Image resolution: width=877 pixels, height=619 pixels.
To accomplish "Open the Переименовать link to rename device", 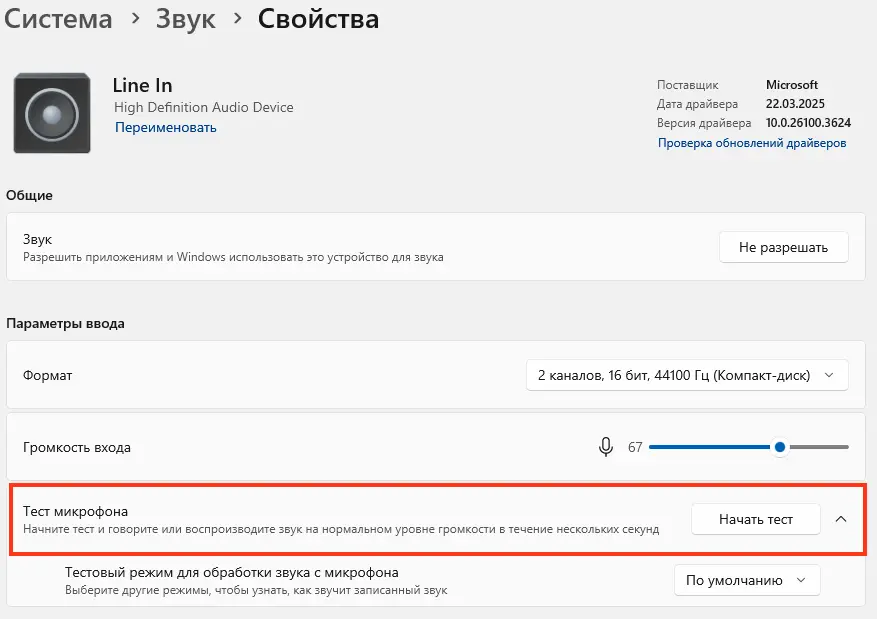I will pos(165,127).
